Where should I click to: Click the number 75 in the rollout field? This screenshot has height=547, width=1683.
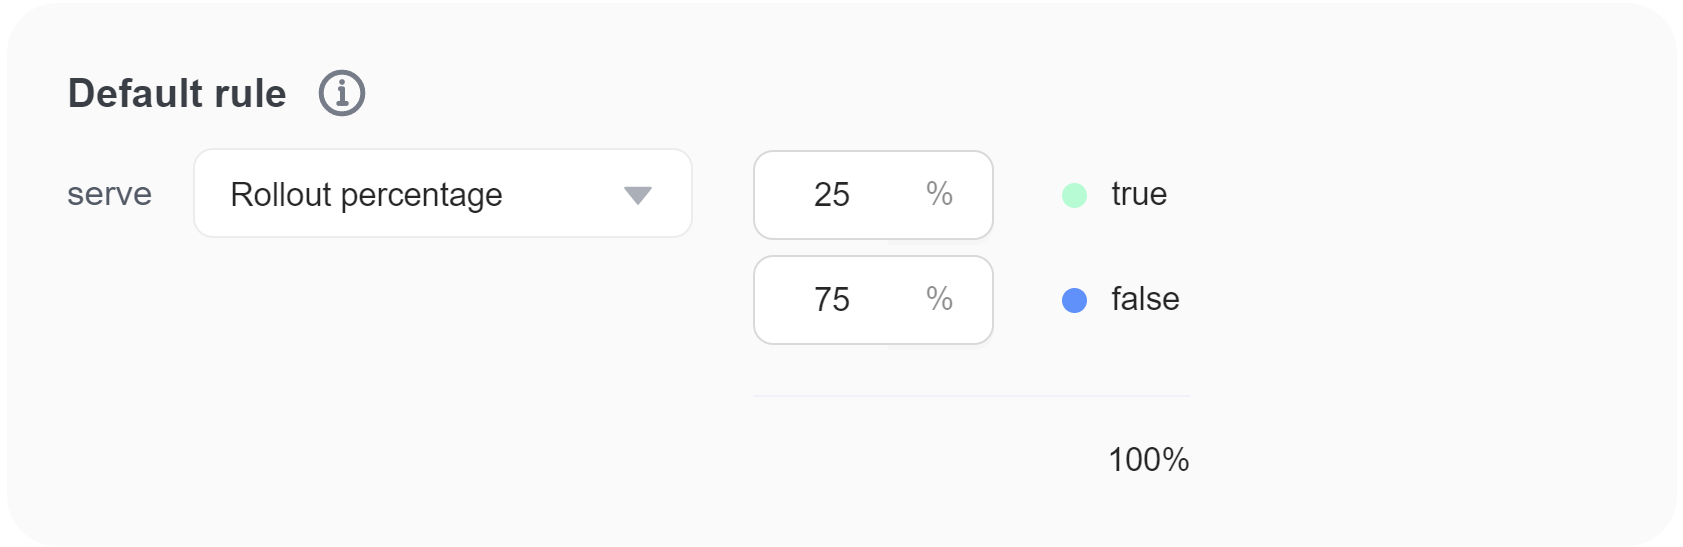click(x=831, y=300)
